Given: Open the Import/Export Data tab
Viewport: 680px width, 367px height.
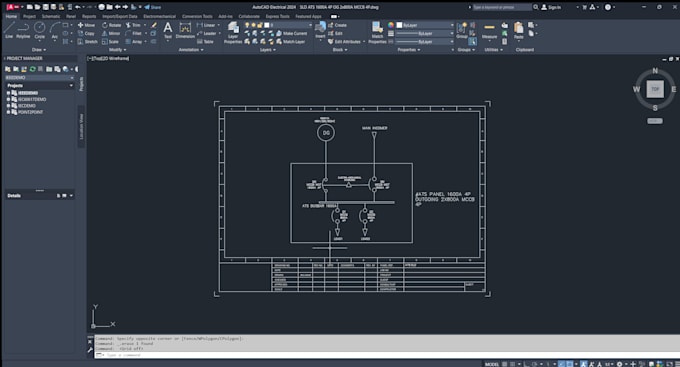Looking at the screenshot, I should (x=120, y=16).
